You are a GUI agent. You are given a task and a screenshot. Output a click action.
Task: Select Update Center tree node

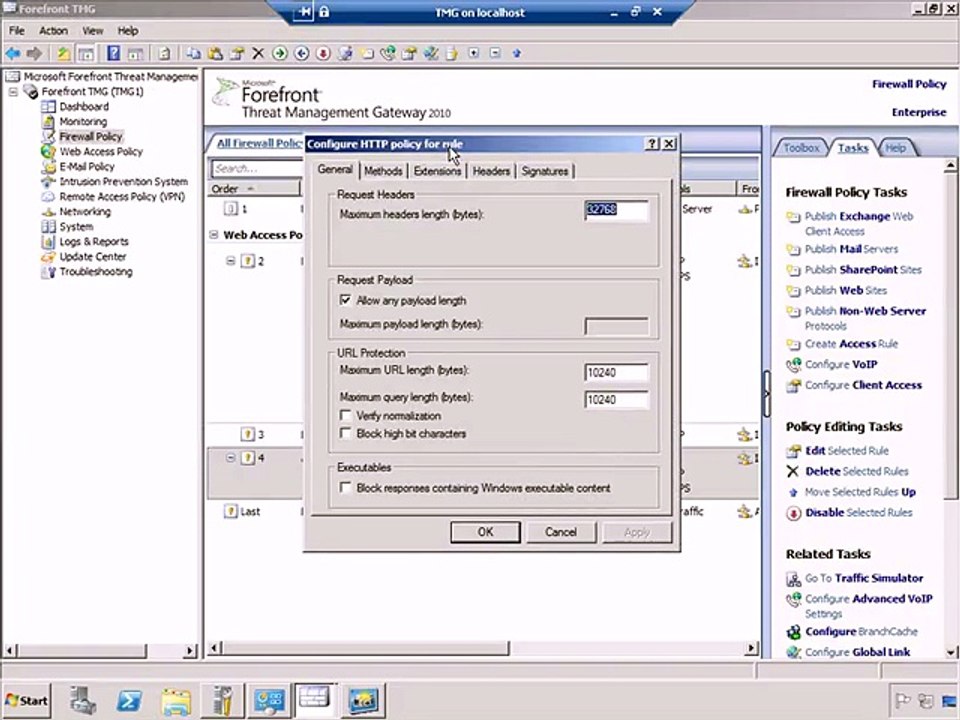click(92, 257)
